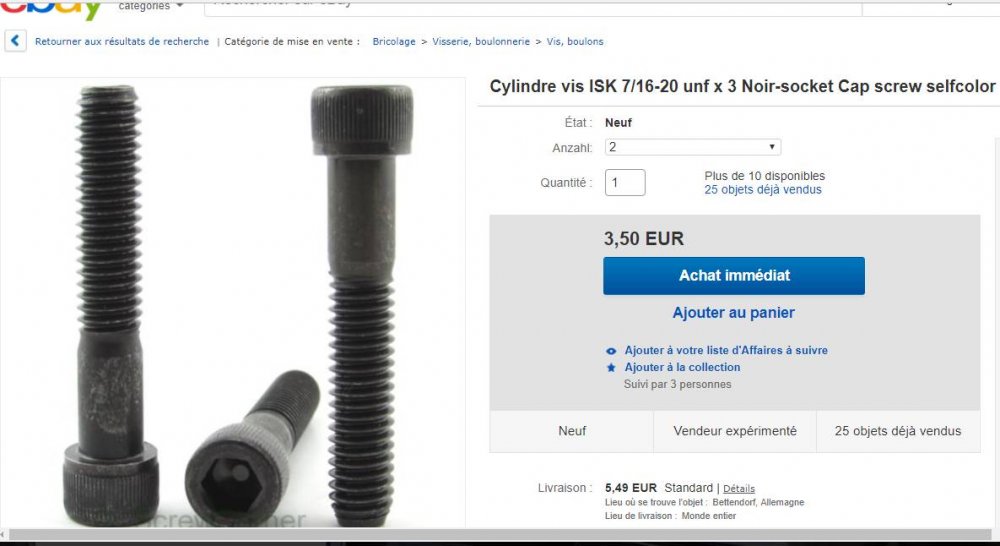Click Ajouter à la collection link
1000x546 pixels.
click(682, 367)
